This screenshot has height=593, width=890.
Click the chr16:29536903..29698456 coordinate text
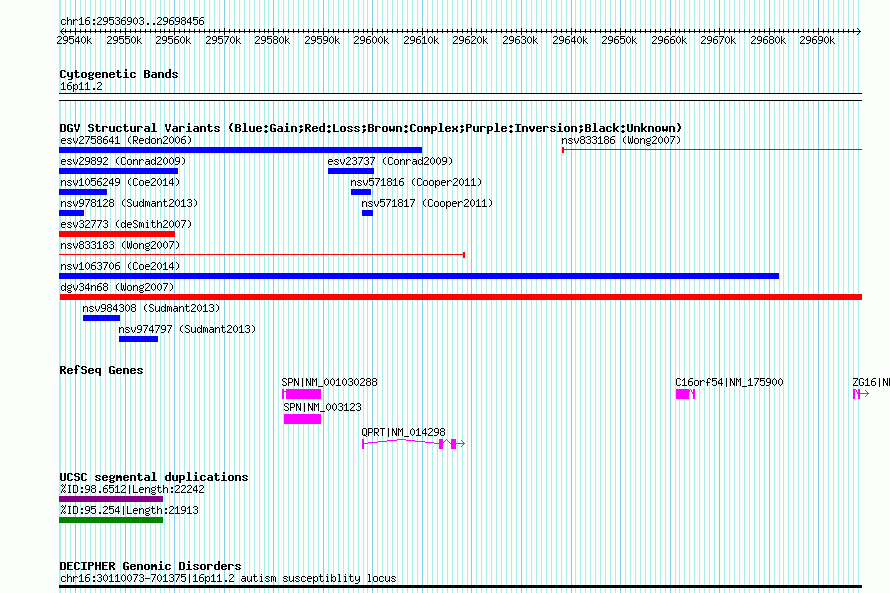132,21
